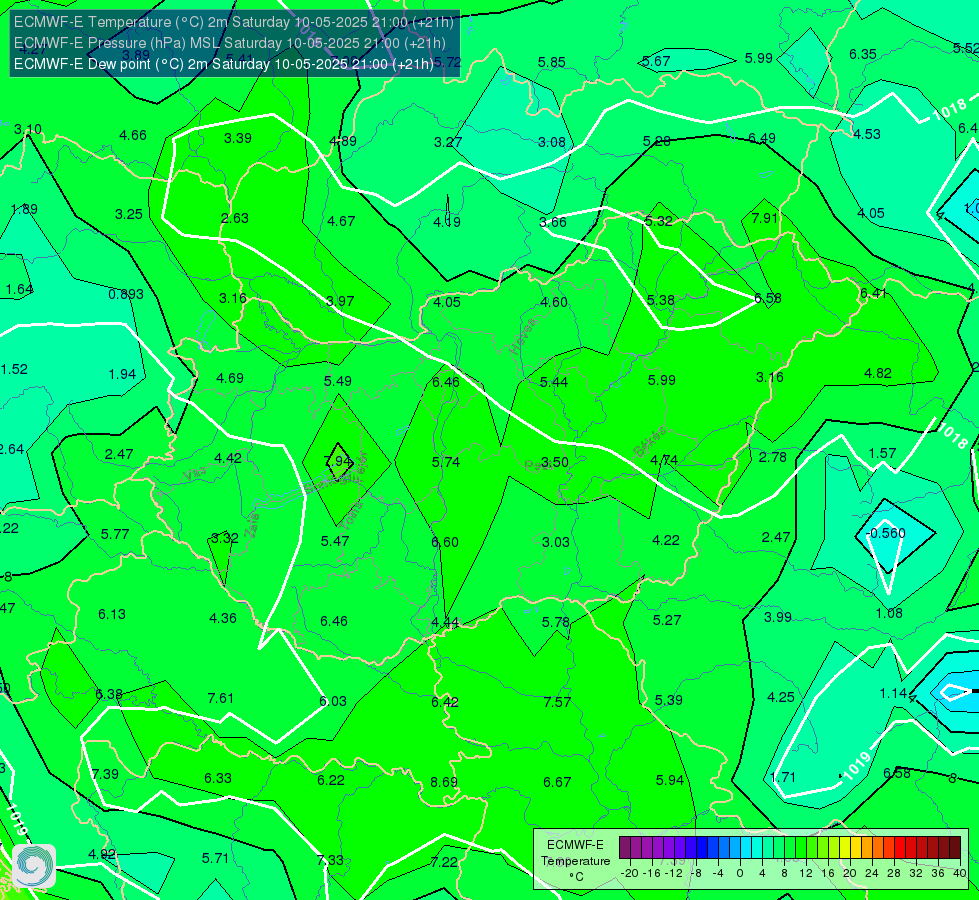Click the Békés county label
Image resolution: width=979 pixels, height=900 pixels.
(x=650, y=442)
